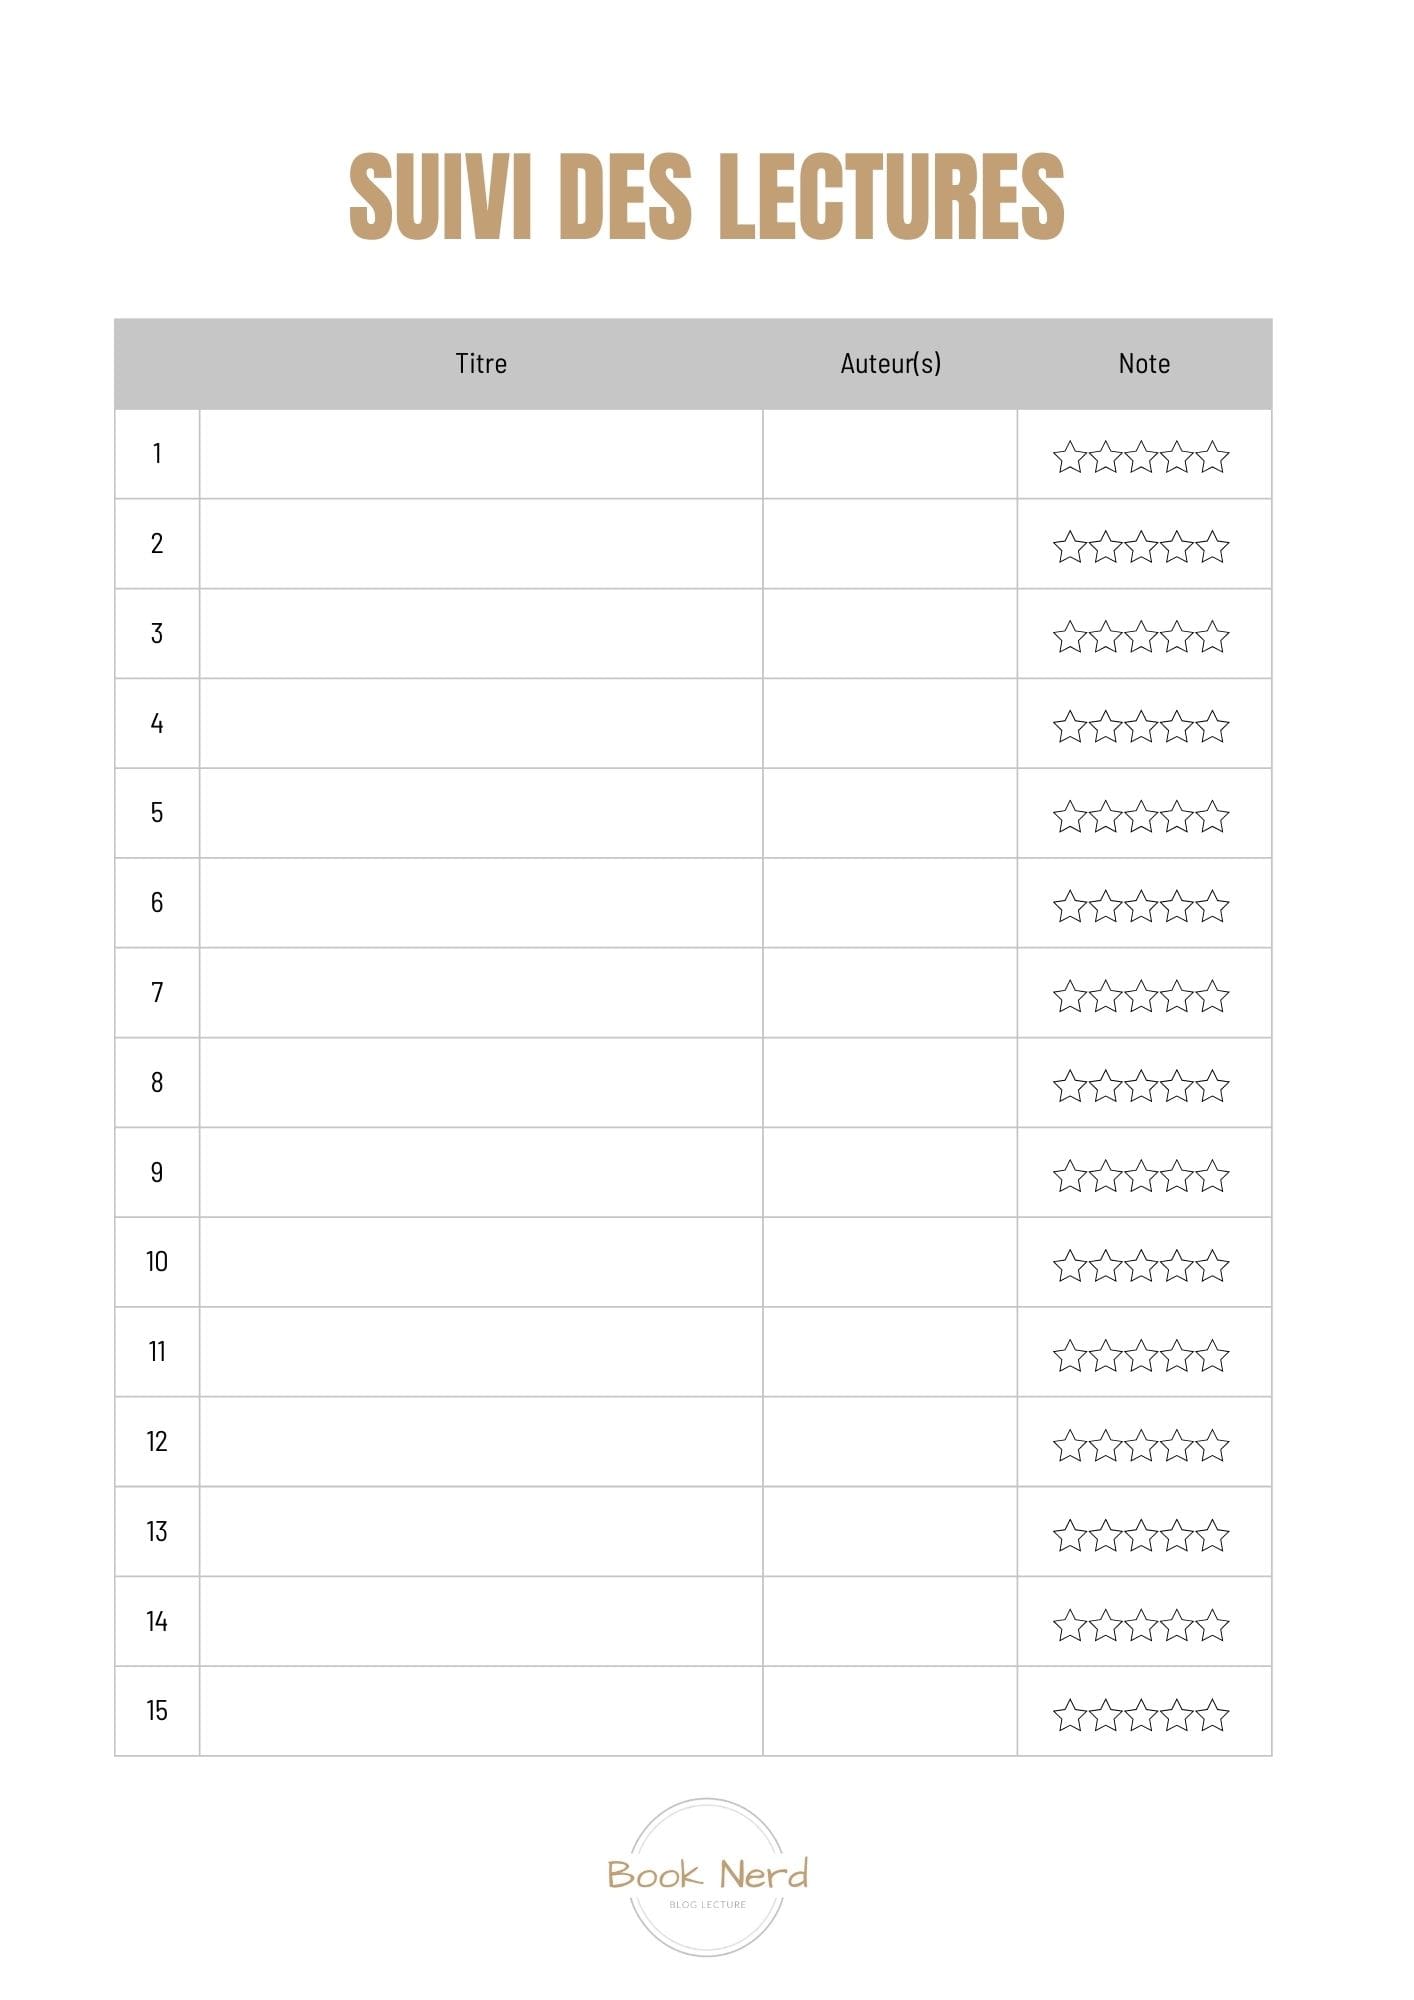Click the row number 4 cell

157,723
